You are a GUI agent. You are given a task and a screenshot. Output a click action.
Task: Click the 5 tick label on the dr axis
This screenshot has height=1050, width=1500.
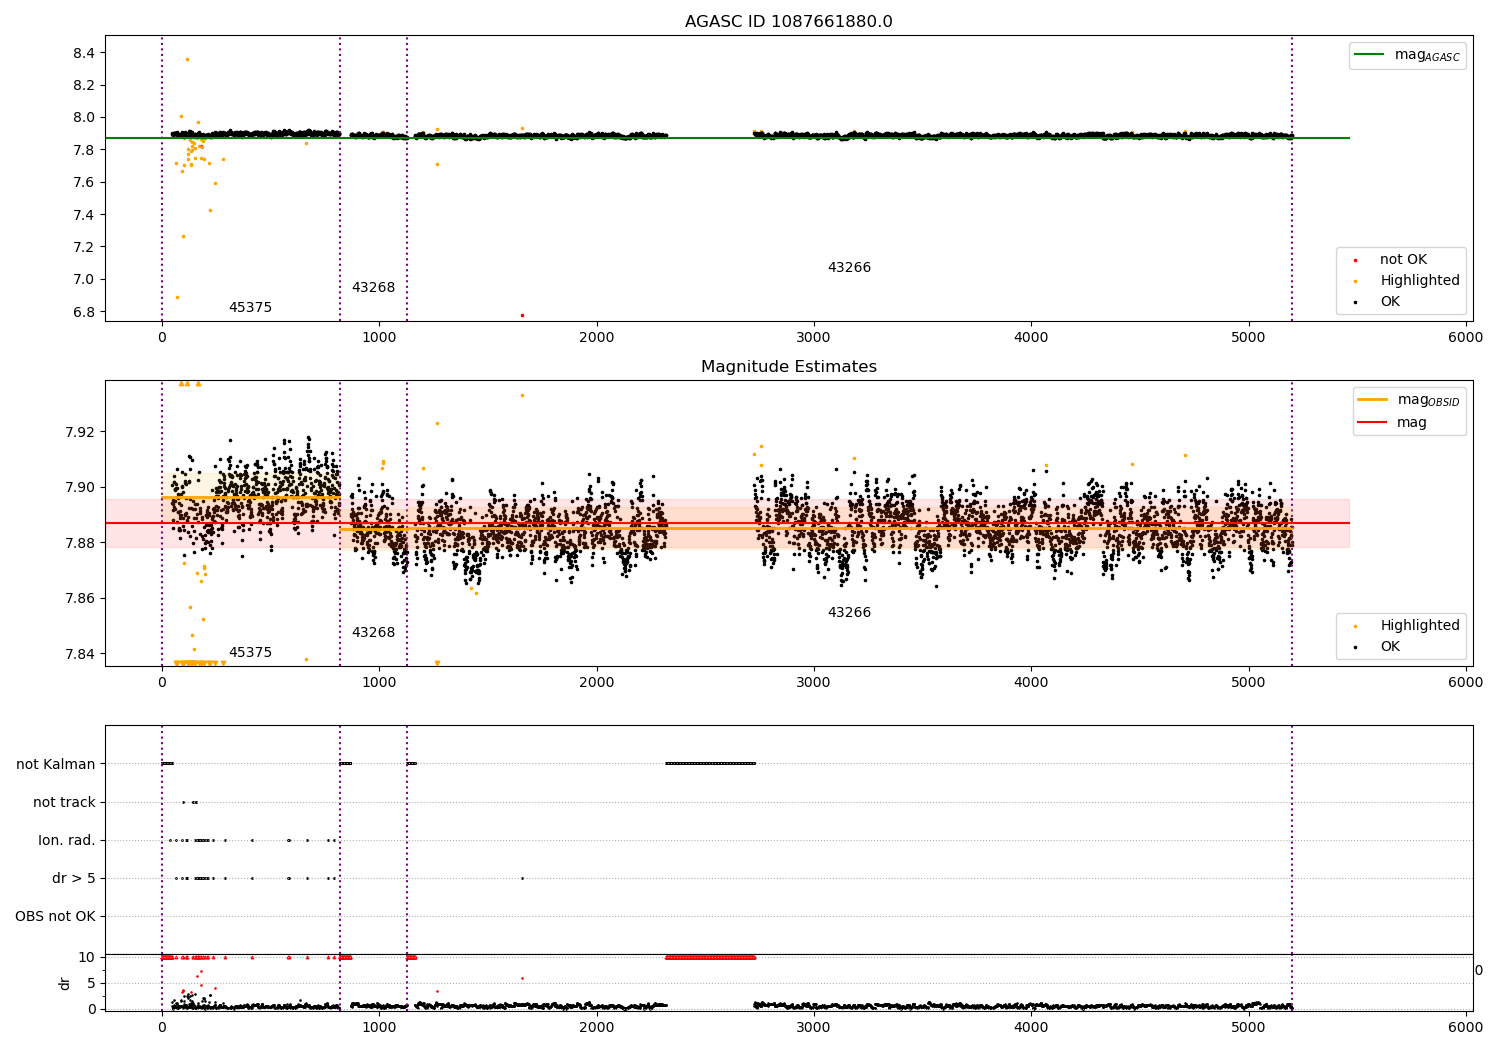click(92, 983)
